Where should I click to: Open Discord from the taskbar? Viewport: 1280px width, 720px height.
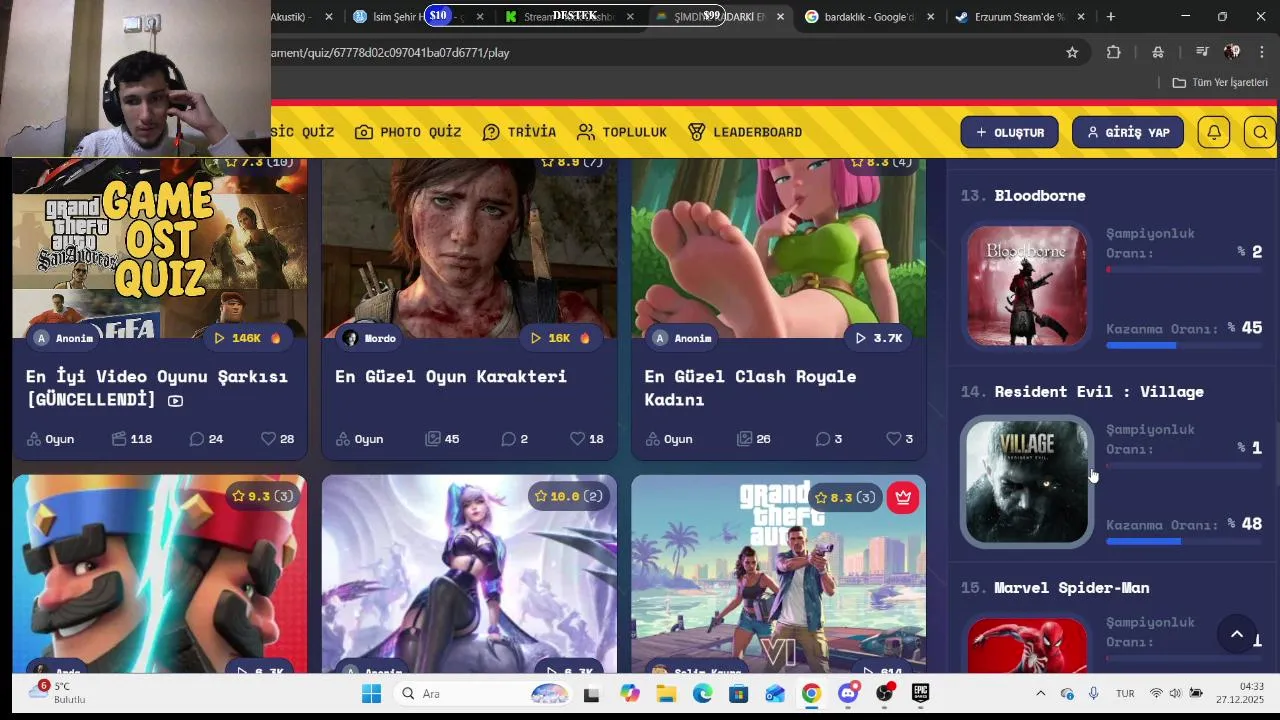[x=847, y=693]
